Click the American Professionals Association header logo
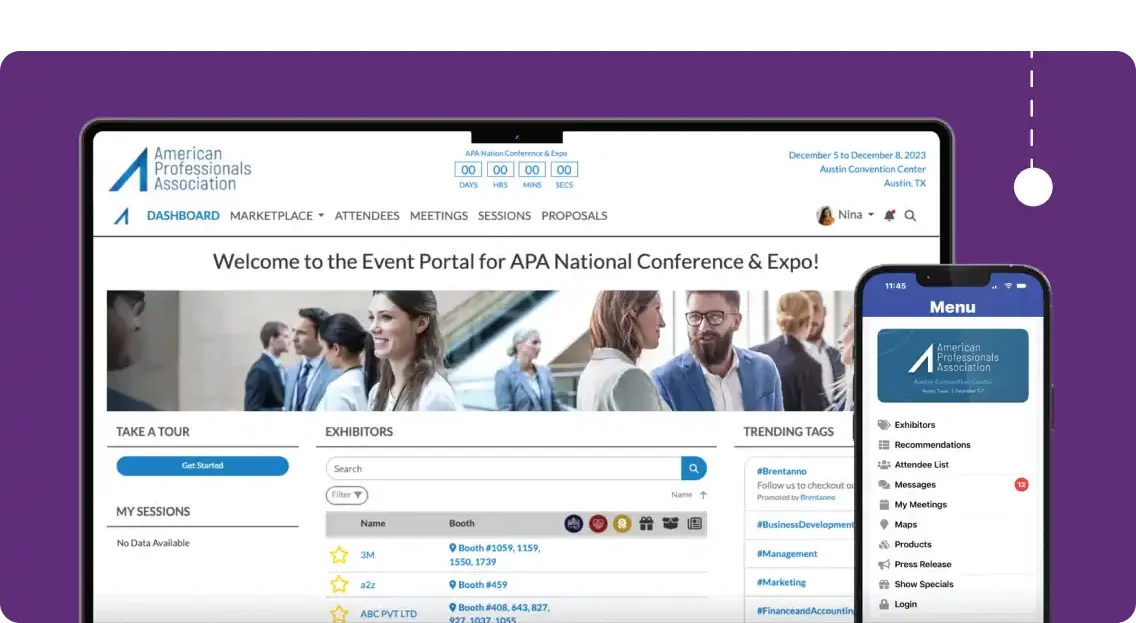This screenshot has width=1136, height=623. click(180, 170)
